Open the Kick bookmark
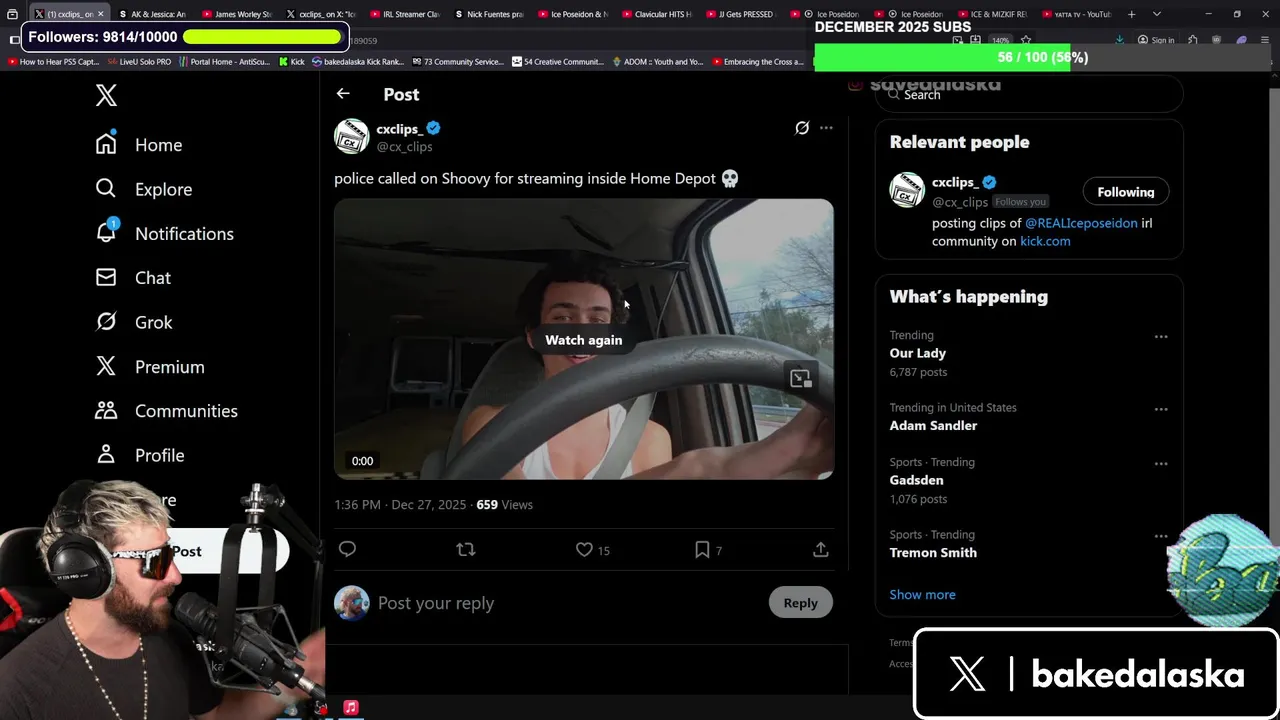The image size is (1280, 720). [291, 62]
